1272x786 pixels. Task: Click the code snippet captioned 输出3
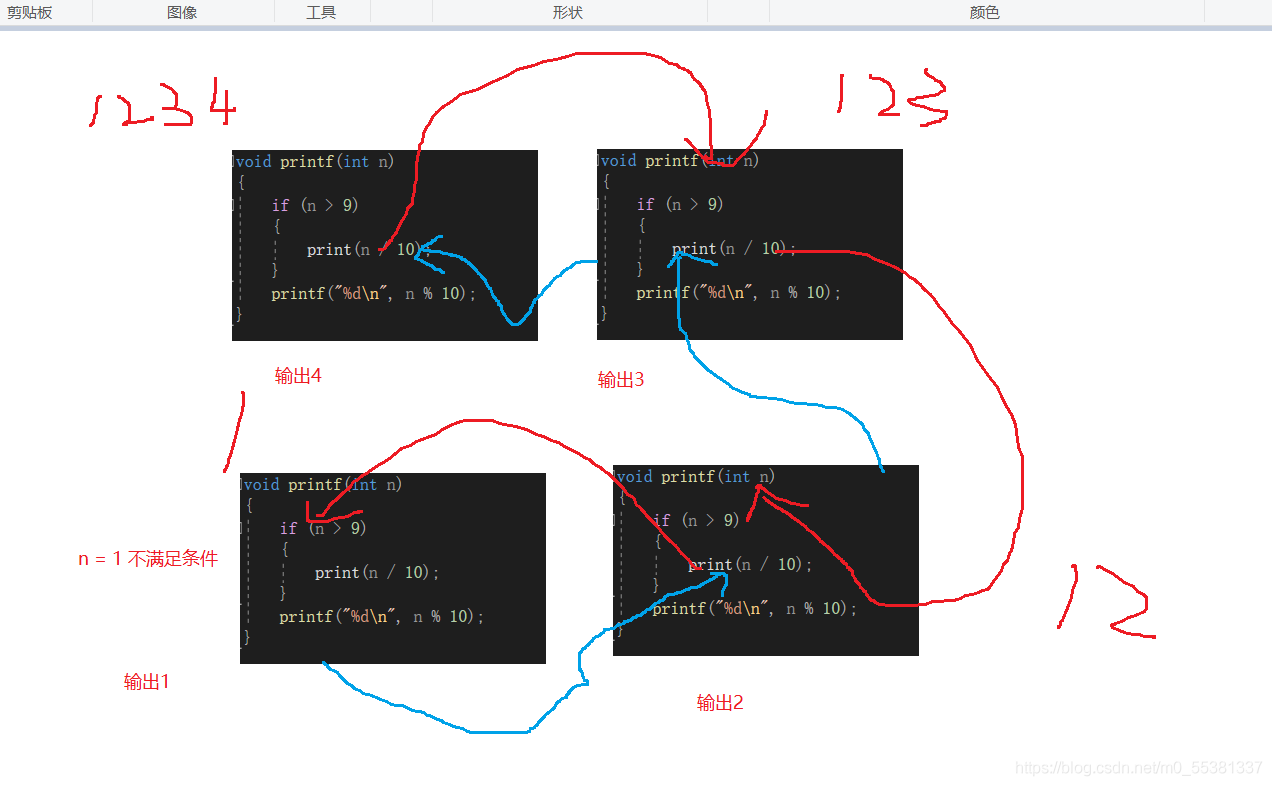coord(750,244)
